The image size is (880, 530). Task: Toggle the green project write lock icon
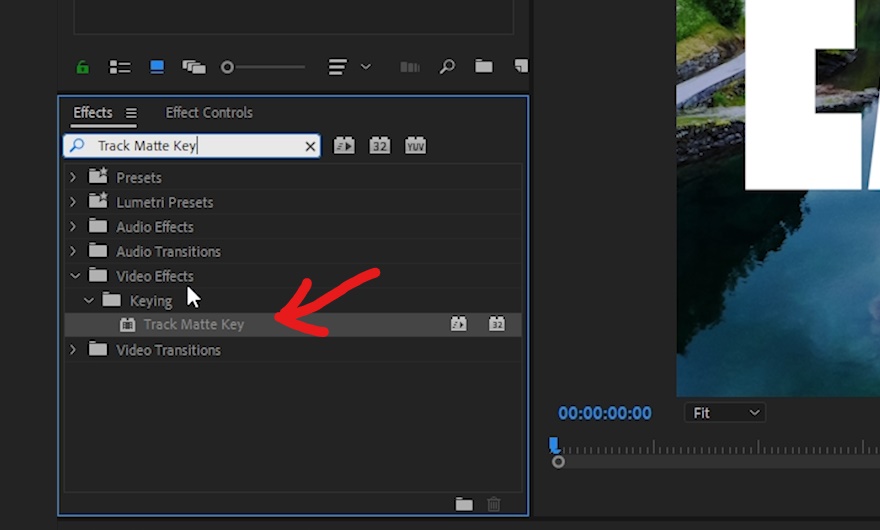(x=82, y=67)
